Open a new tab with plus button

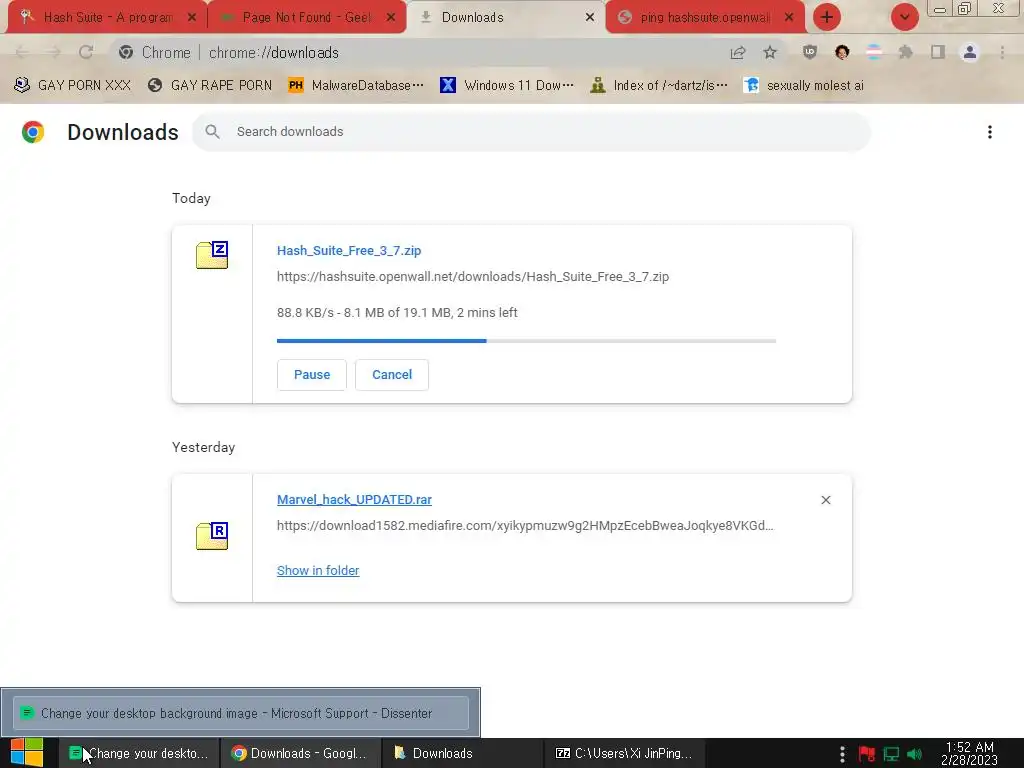pos(827,17)
